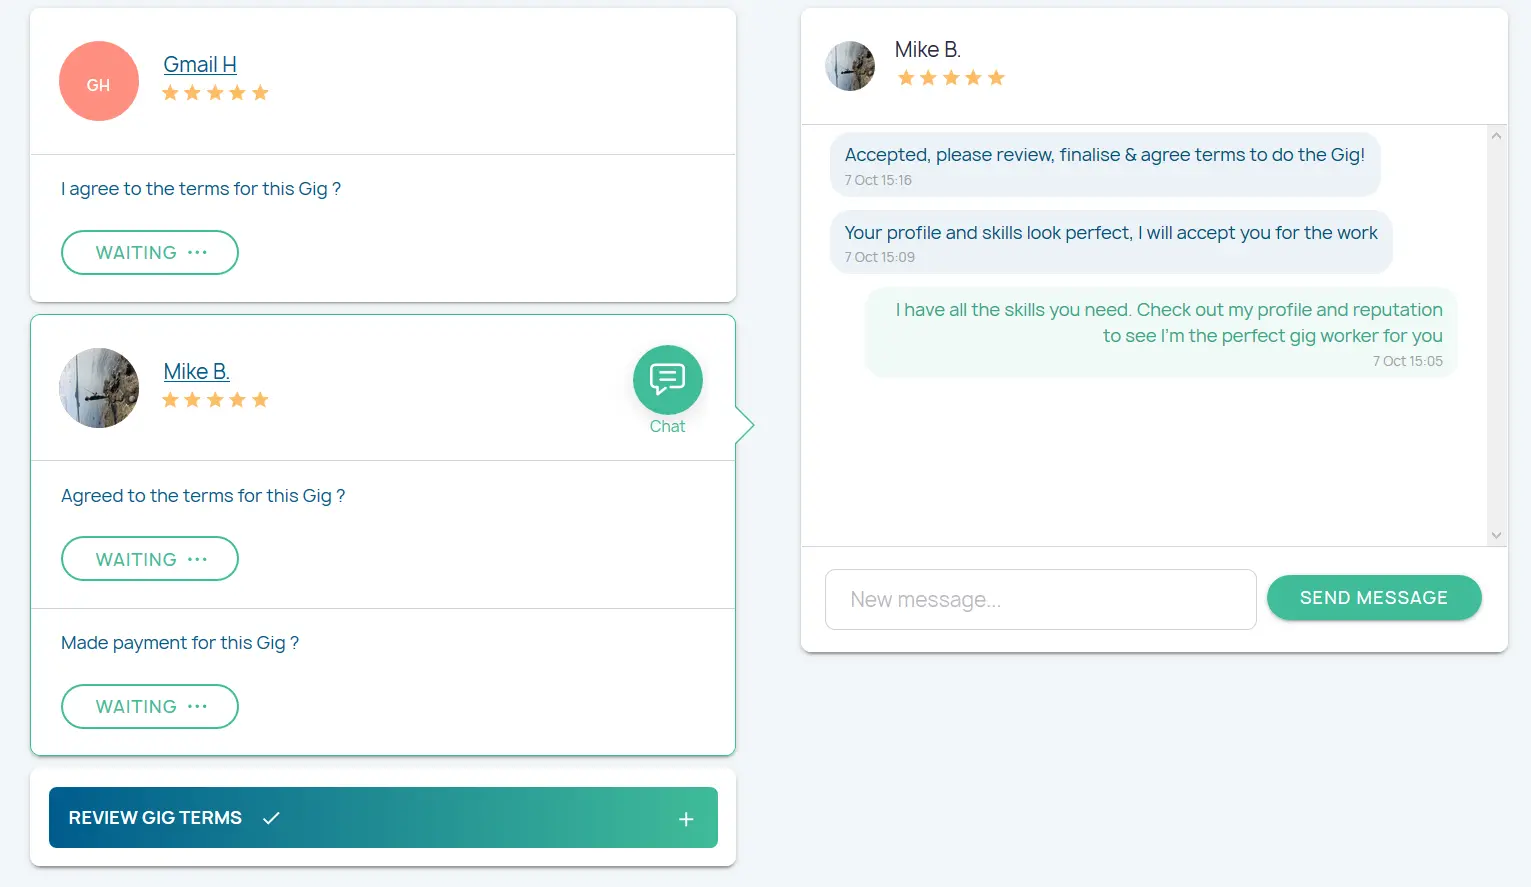Click the checkmark beside Review Gig Terms
The height and width of the screenshot is (887, 1531).
(x=271, y=818)
